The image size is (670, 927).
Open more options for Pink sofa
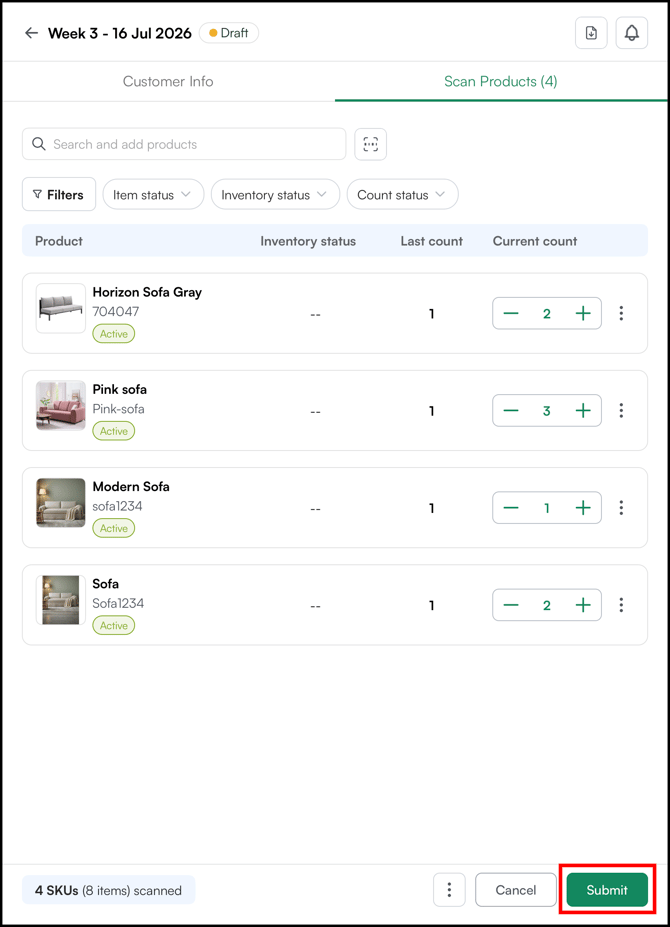pyautogui.click(x=621, y=410)
